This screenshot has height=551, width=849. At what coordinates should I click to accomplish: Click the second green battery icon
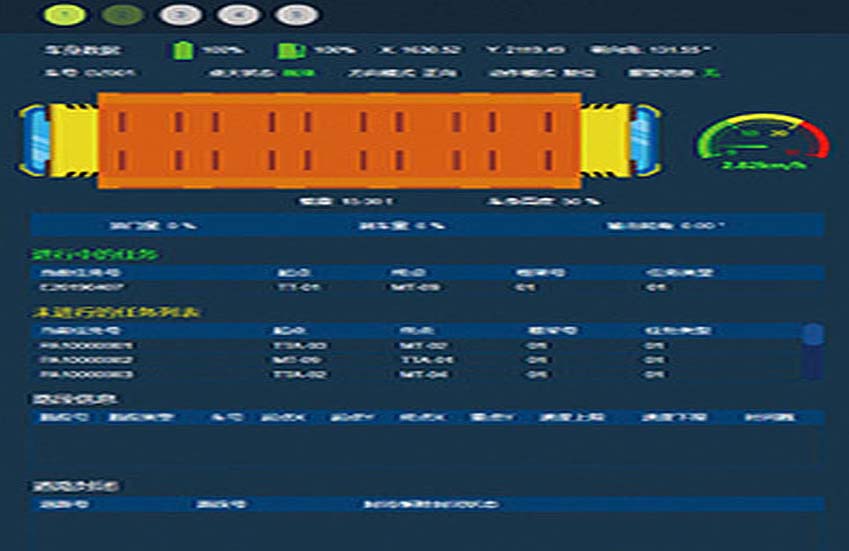click(286, 49)
